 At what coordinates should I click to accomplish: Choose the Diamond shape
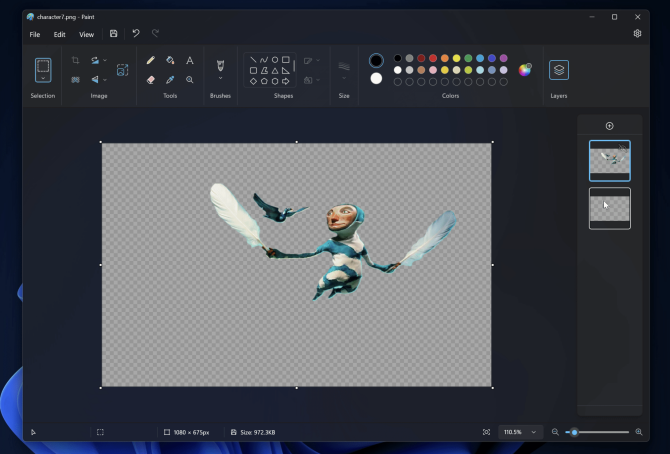pyautogui.click(x=253, y=81)
